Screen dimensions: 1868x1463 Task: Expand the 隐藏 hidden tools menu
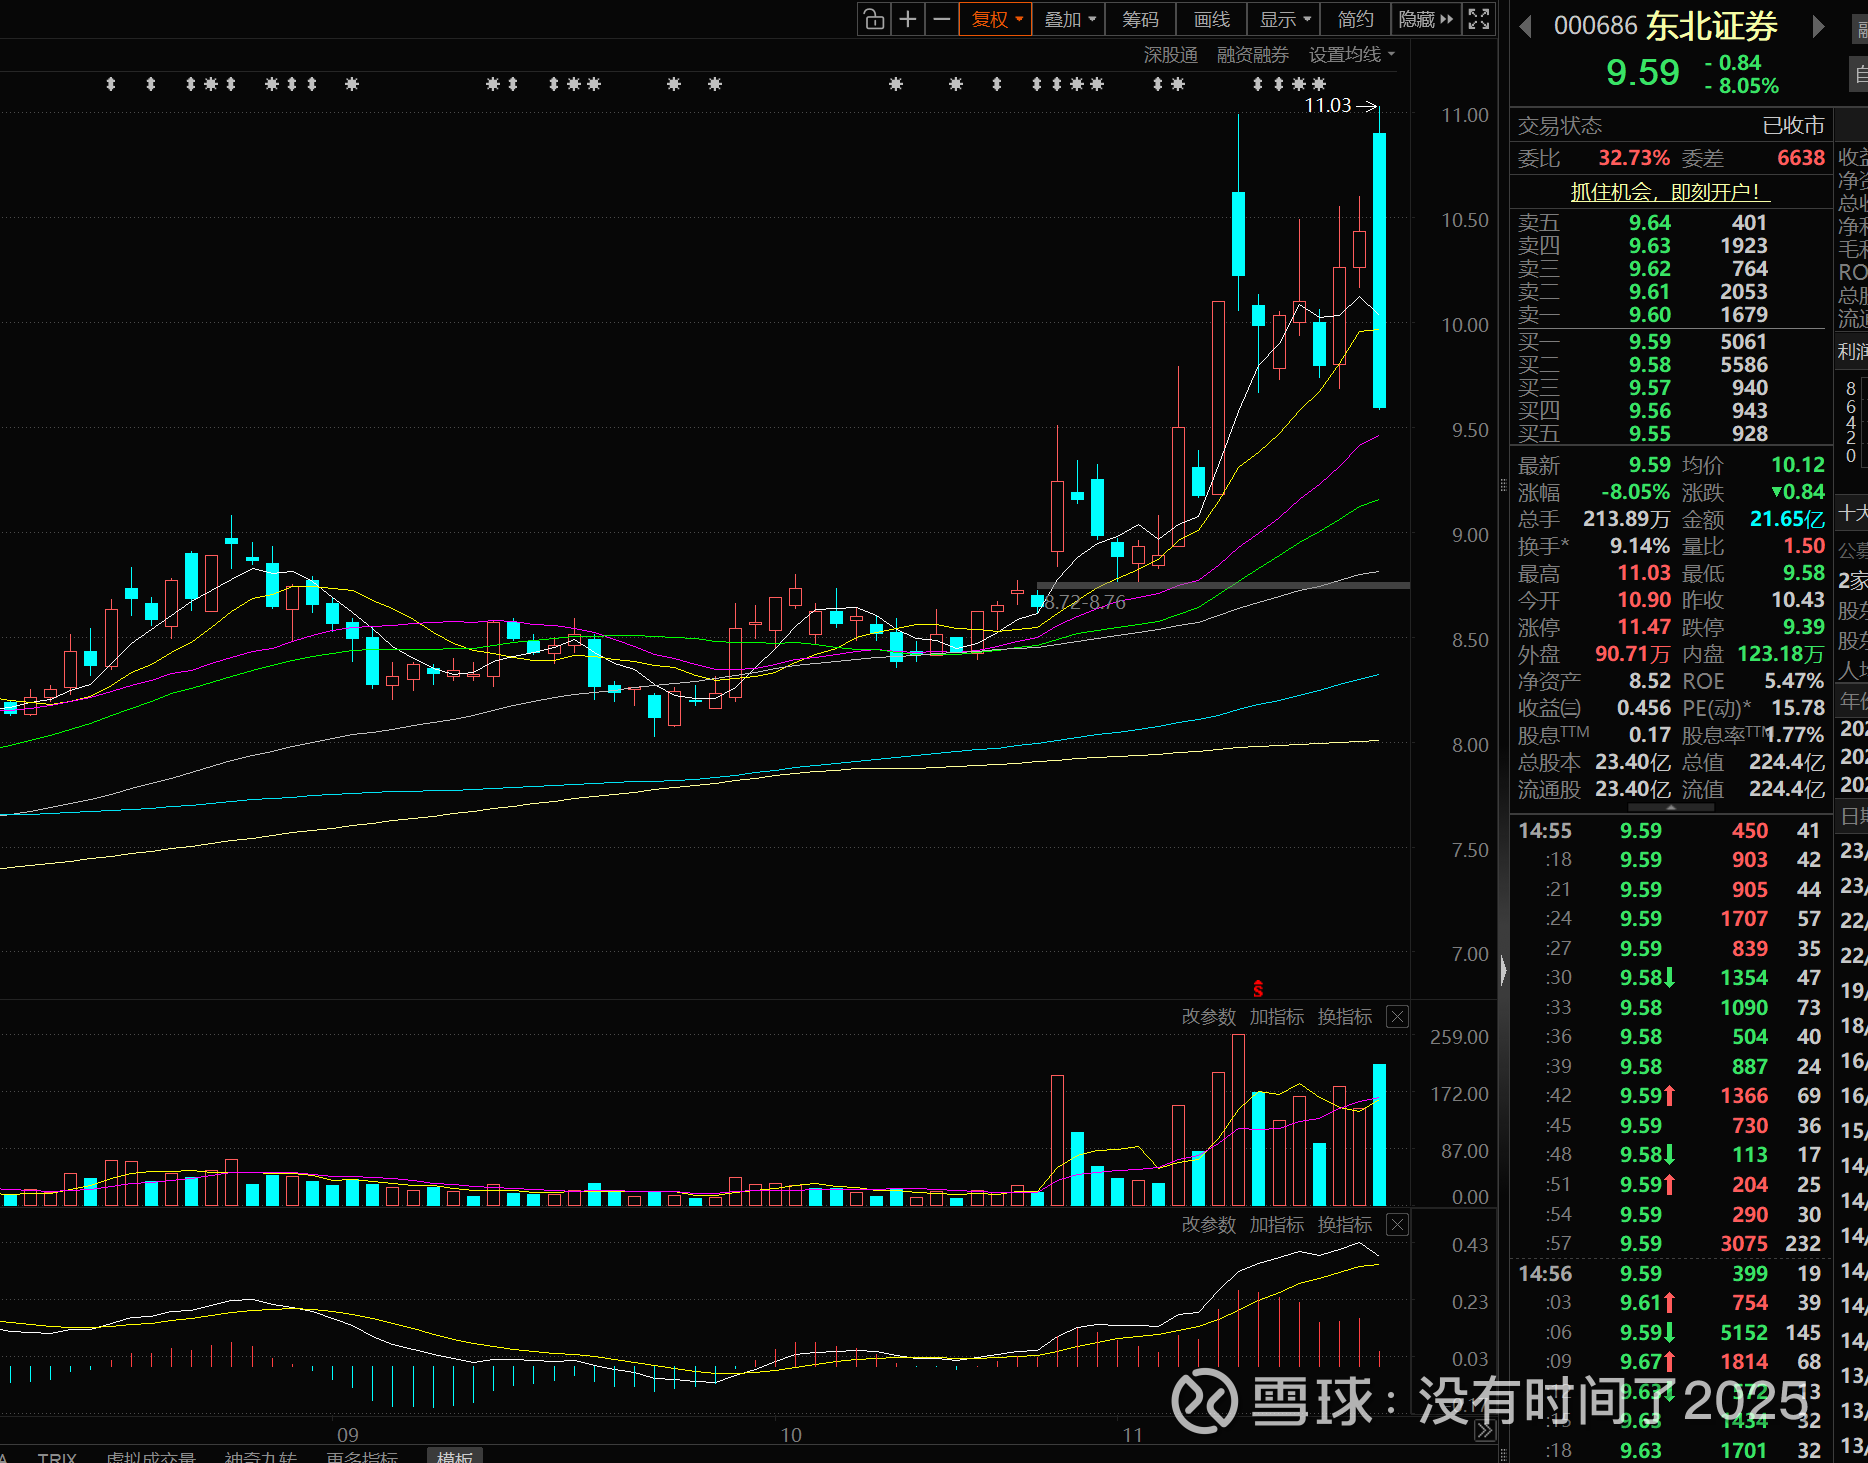point(1426,19)
